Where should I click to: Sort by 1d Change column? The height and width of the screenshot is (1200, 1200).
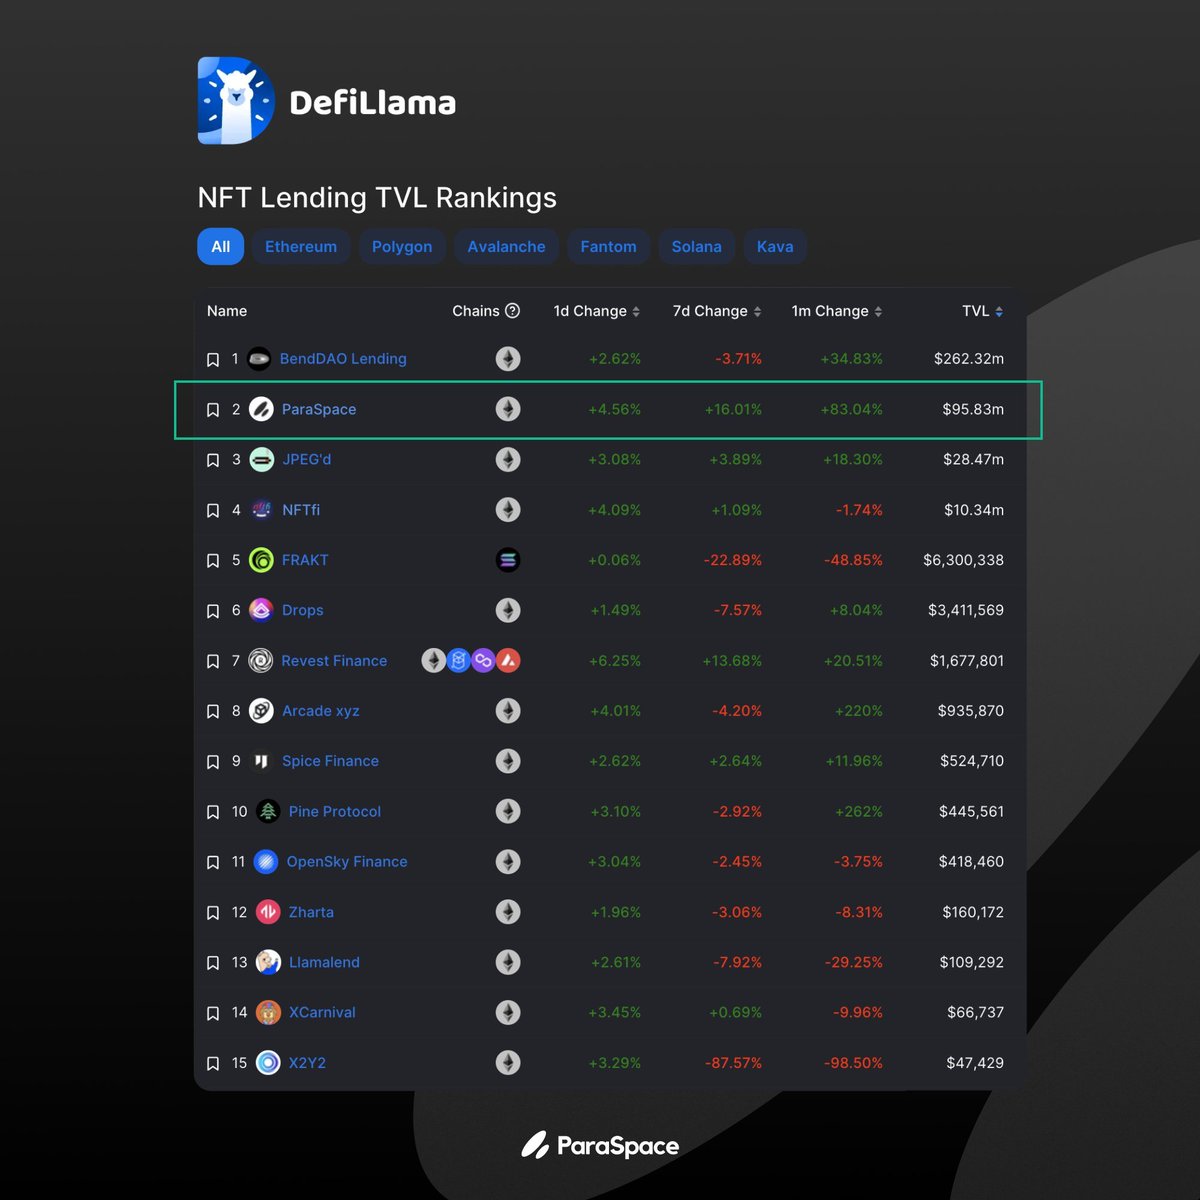(x=596, y=311)
